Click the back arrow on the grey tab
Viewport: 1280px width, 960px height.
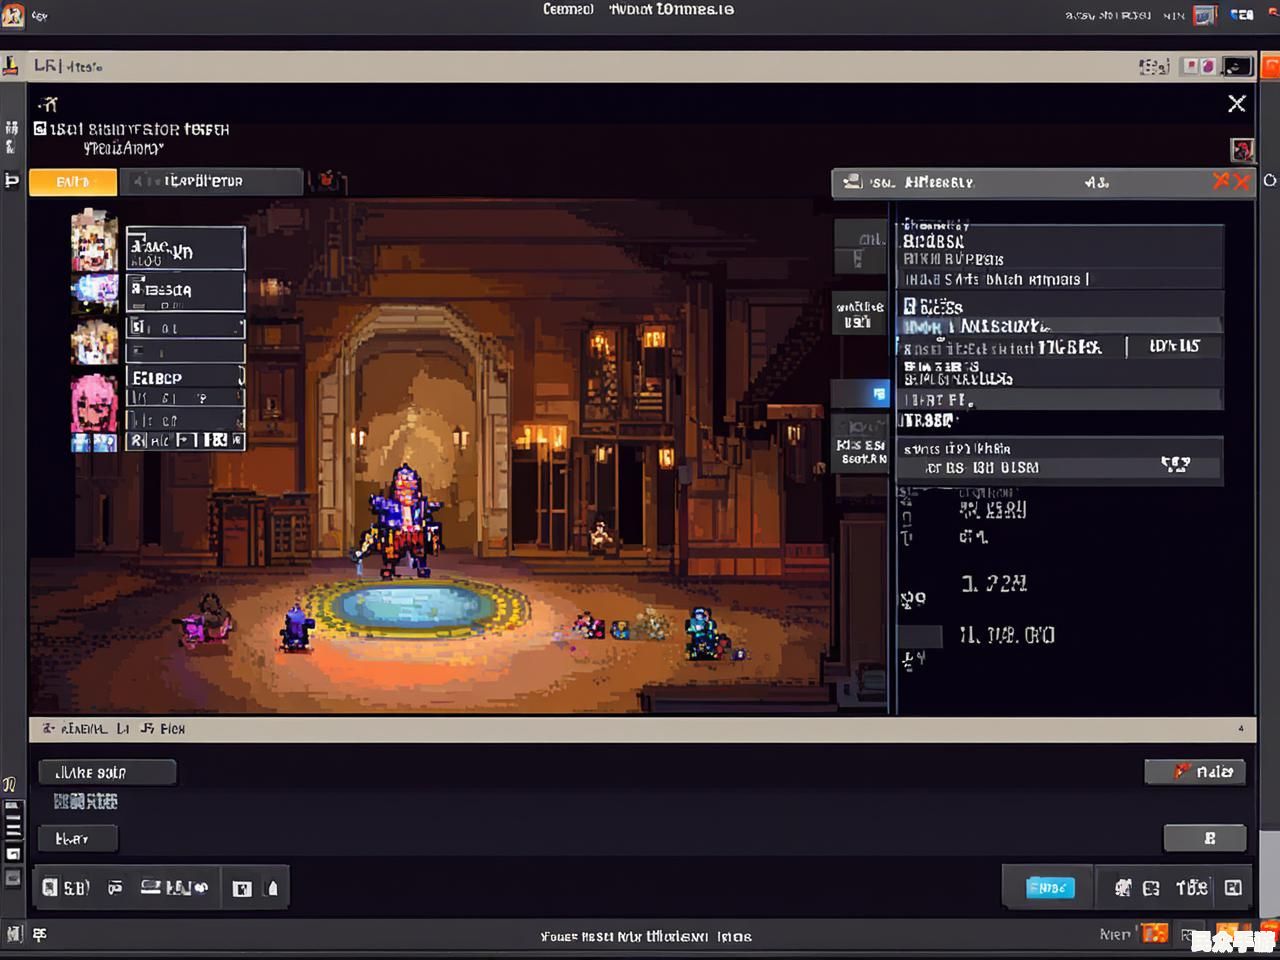tap(140, 182)
